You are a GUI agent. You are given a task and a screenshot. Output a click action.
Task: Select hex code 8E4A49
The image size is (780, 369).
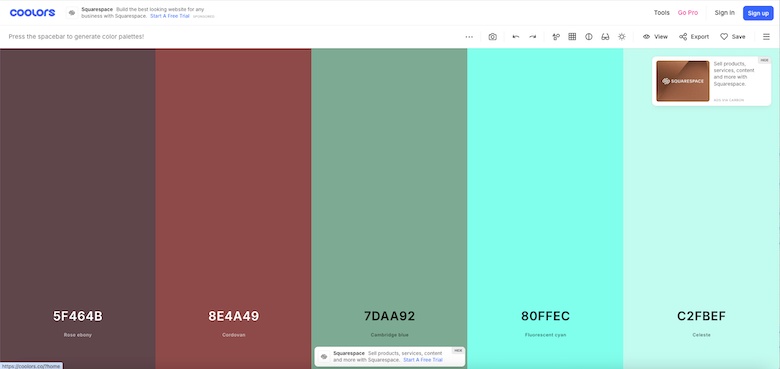234,316
